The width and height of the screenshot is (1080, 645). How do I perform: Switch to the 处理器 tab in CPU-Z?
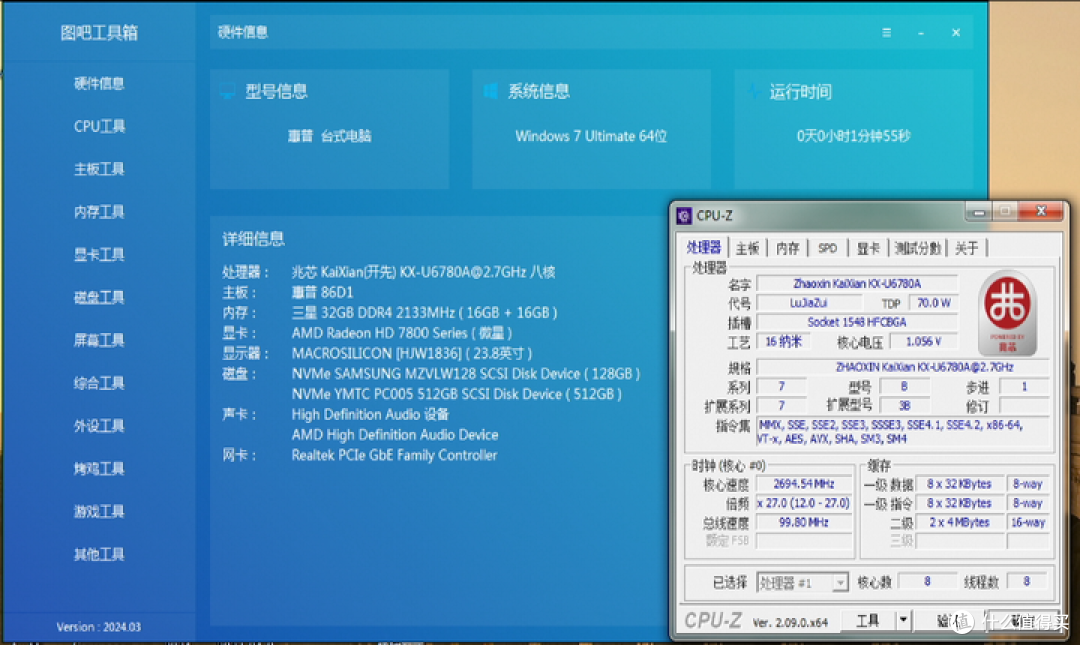click(x=703, y=248)
